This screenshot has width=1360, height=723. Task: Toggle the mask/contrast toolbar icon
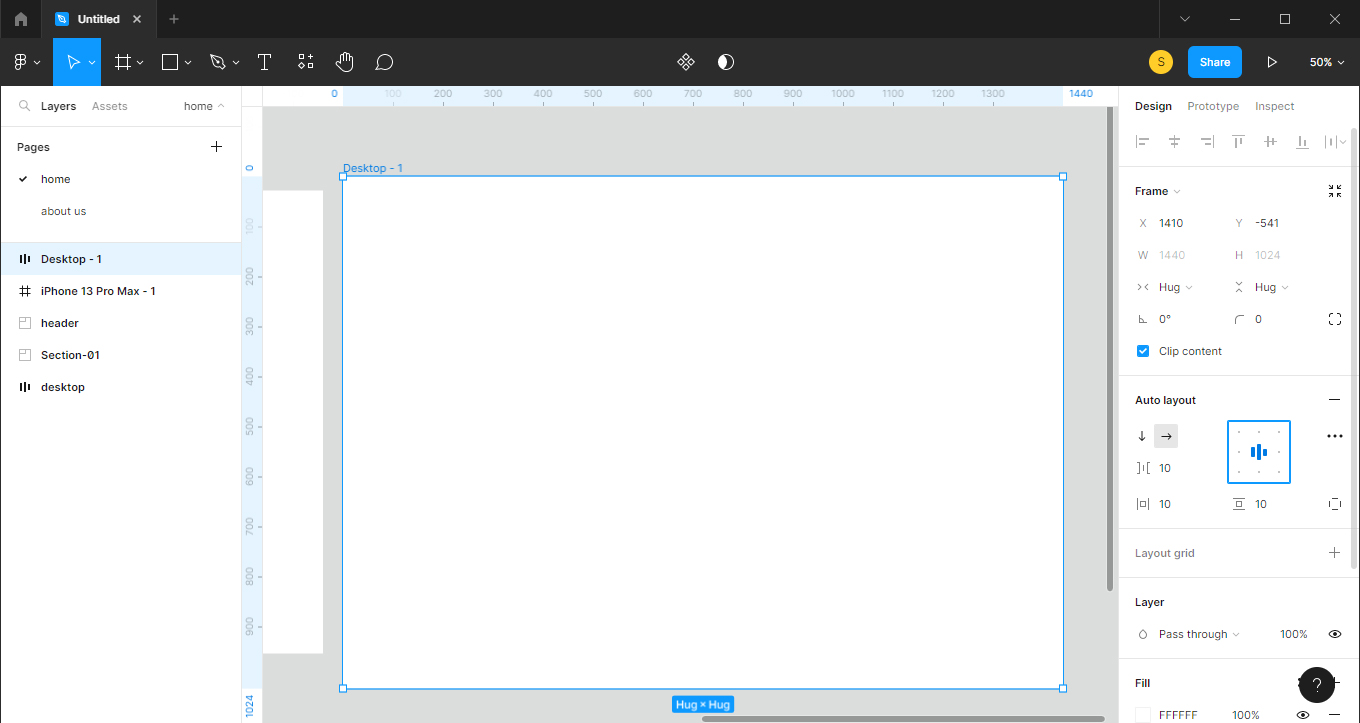click(726, 62)
